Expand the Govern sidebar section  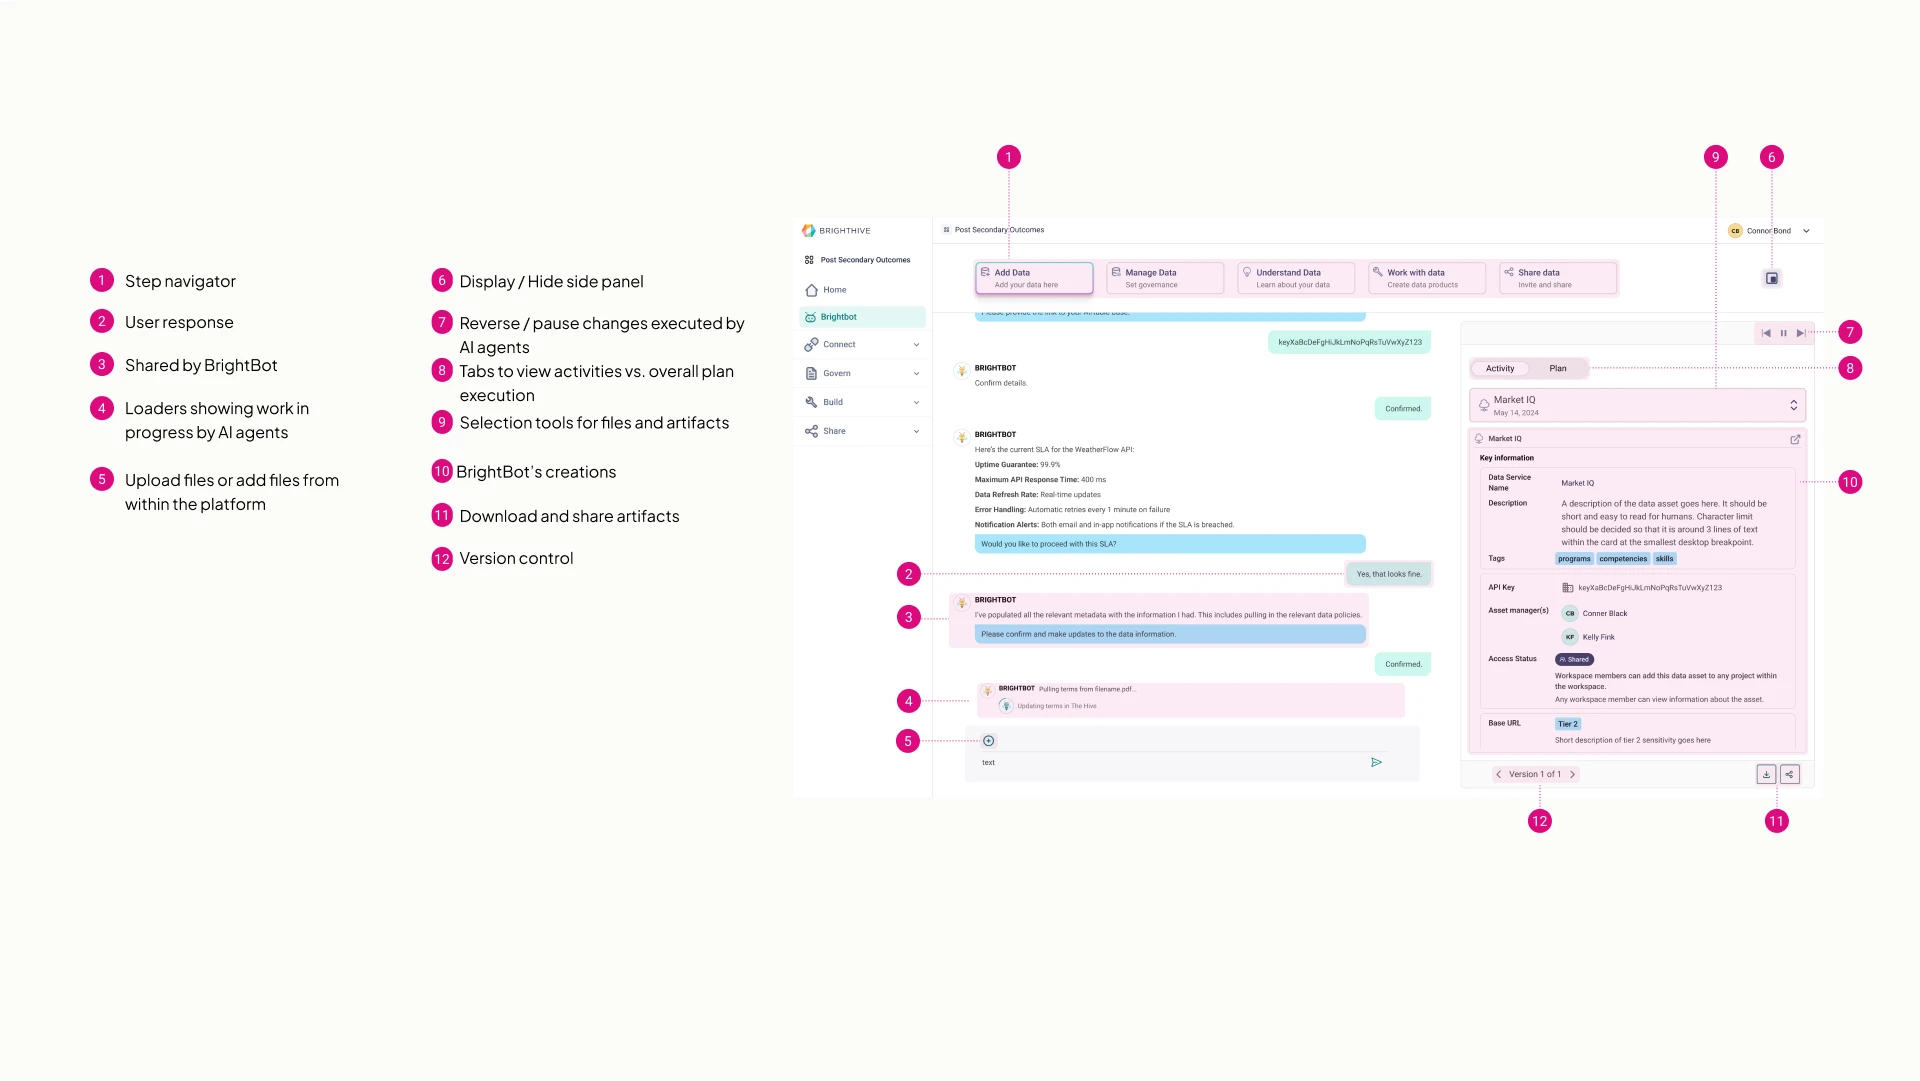click(x=916, y=374)
